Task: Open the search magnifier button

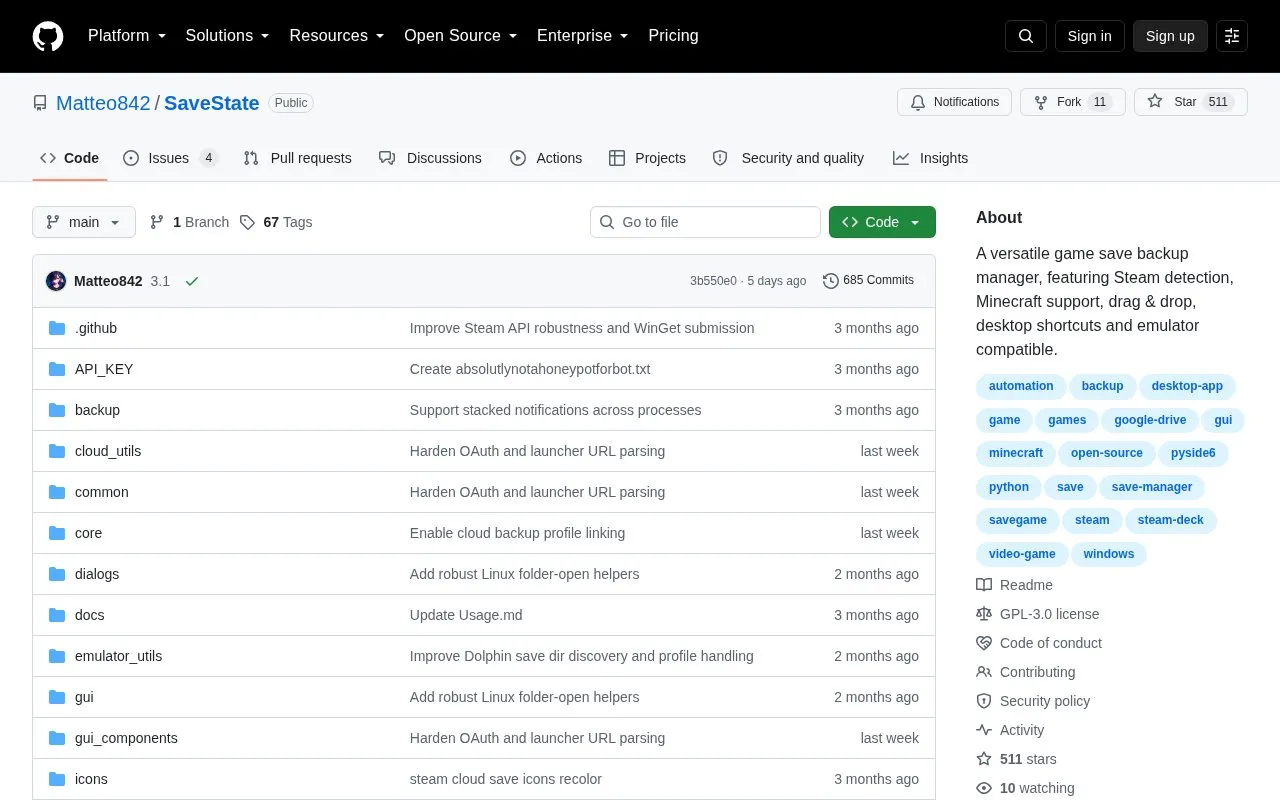Action: (x=1026, y=36)
